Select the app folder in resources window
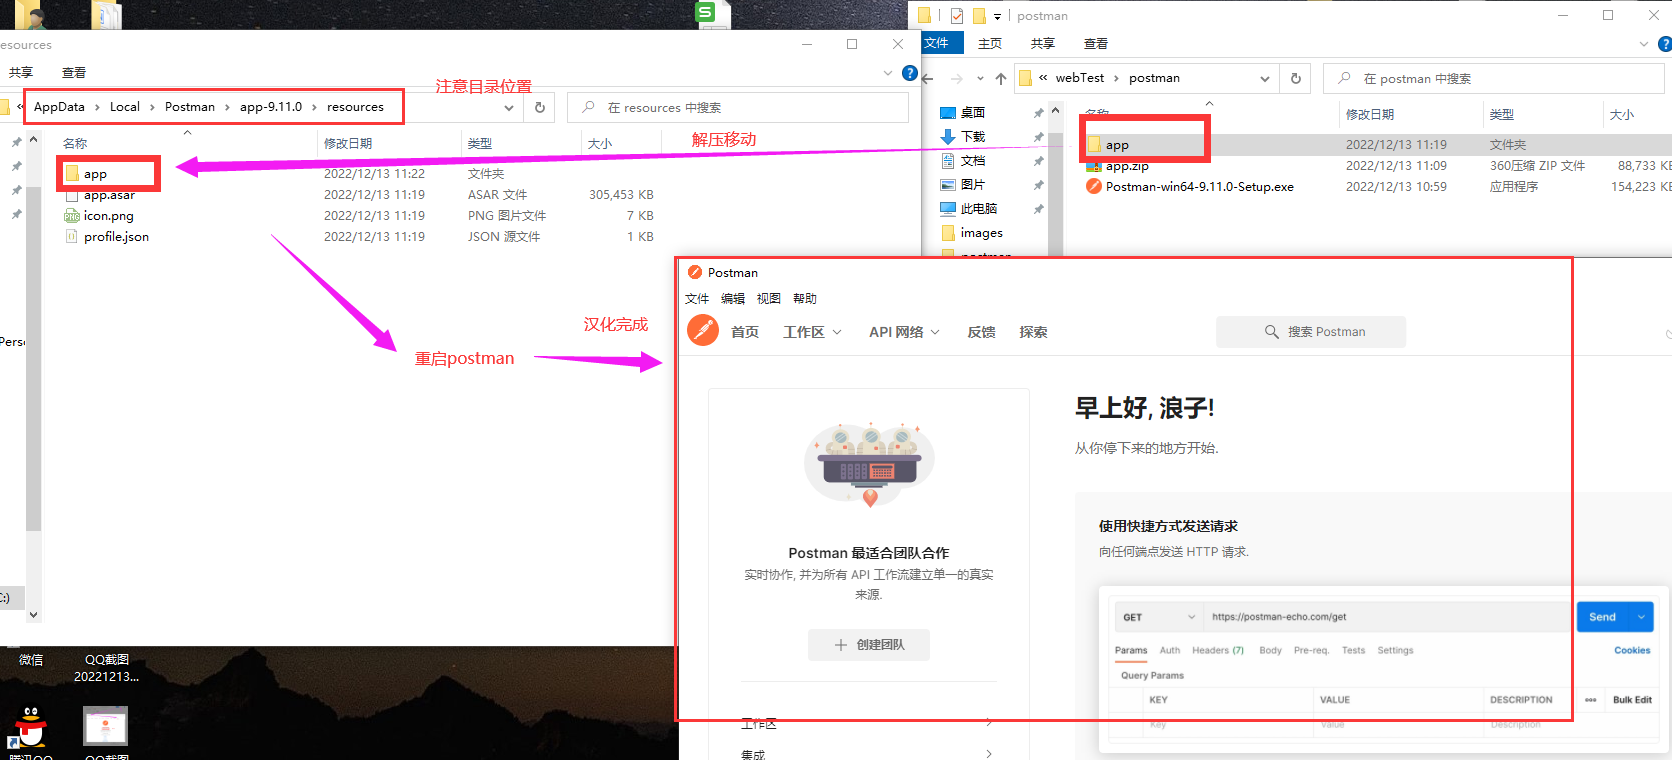This screenshot has width=1672, height=760. point(86,174)
